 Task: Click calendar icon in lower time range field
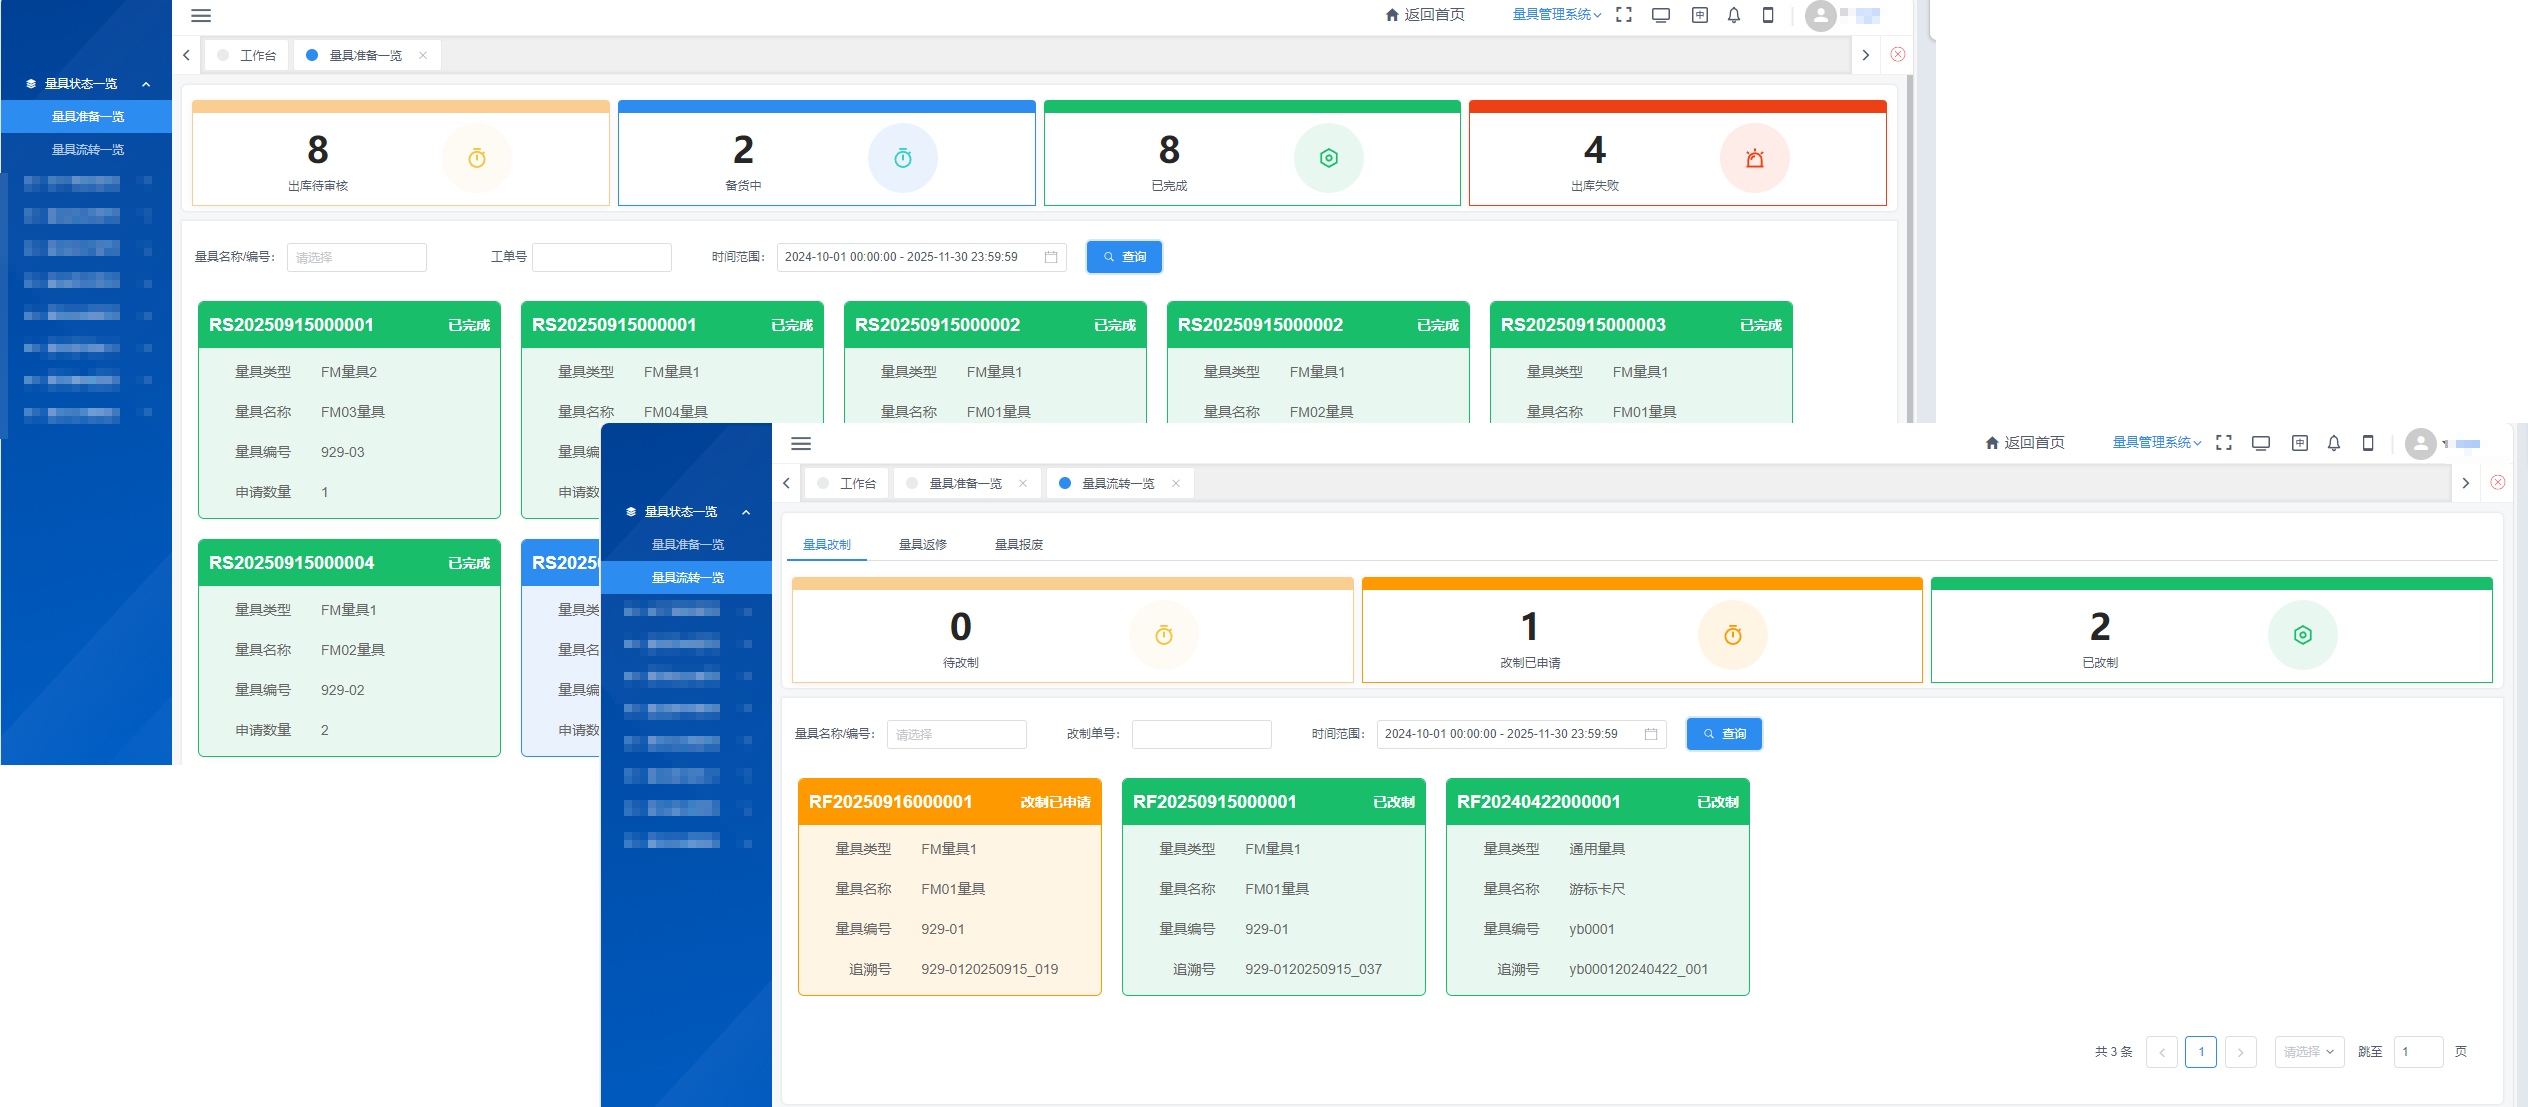point(1651,734)
